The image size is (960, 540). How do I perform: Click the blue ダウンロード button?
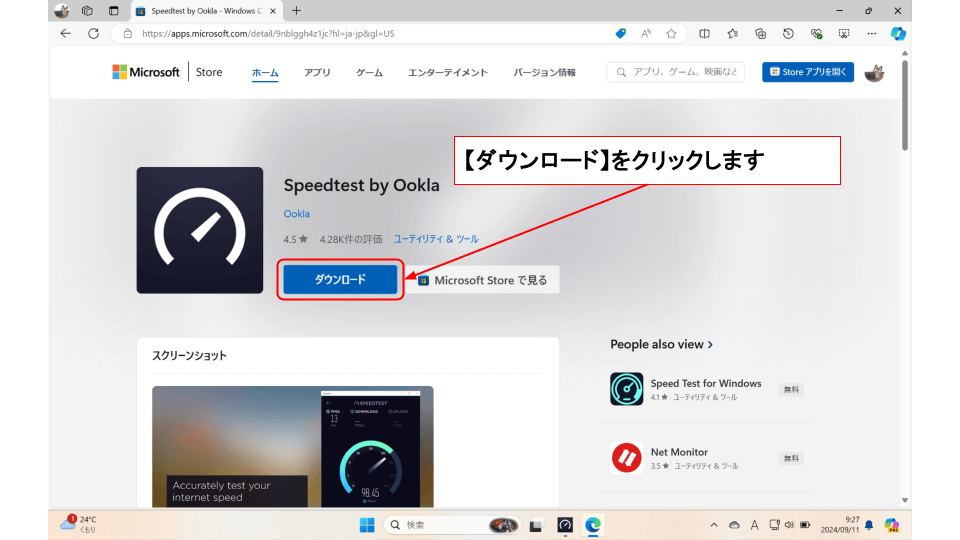[x=340, y=280]
